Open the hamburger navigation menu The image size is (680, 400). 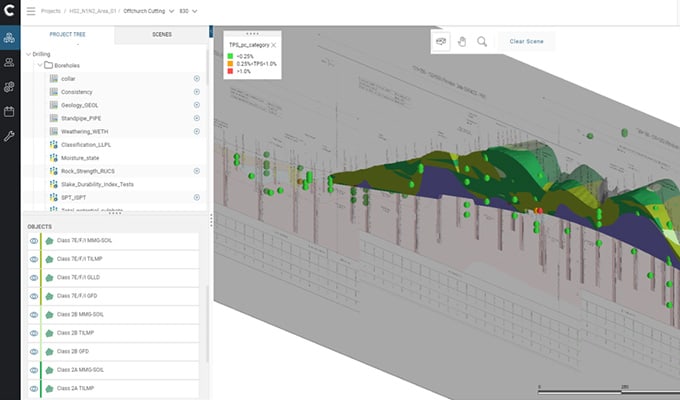click(30, 11)
